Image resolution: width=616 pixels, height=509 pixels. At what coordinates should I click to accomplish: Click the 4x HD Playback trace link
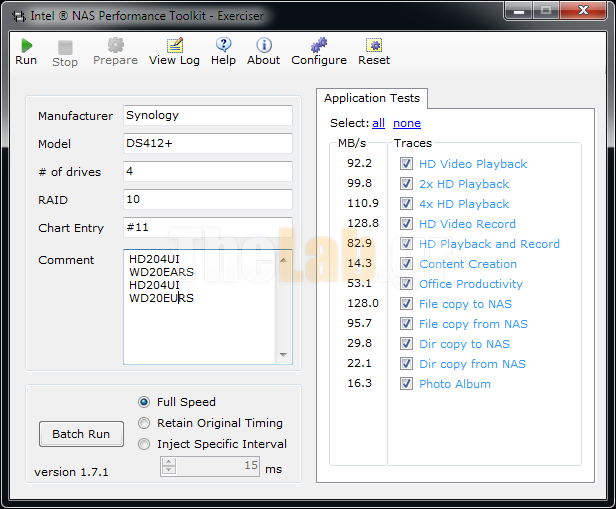pyautogui.click(x=464, y=204)
